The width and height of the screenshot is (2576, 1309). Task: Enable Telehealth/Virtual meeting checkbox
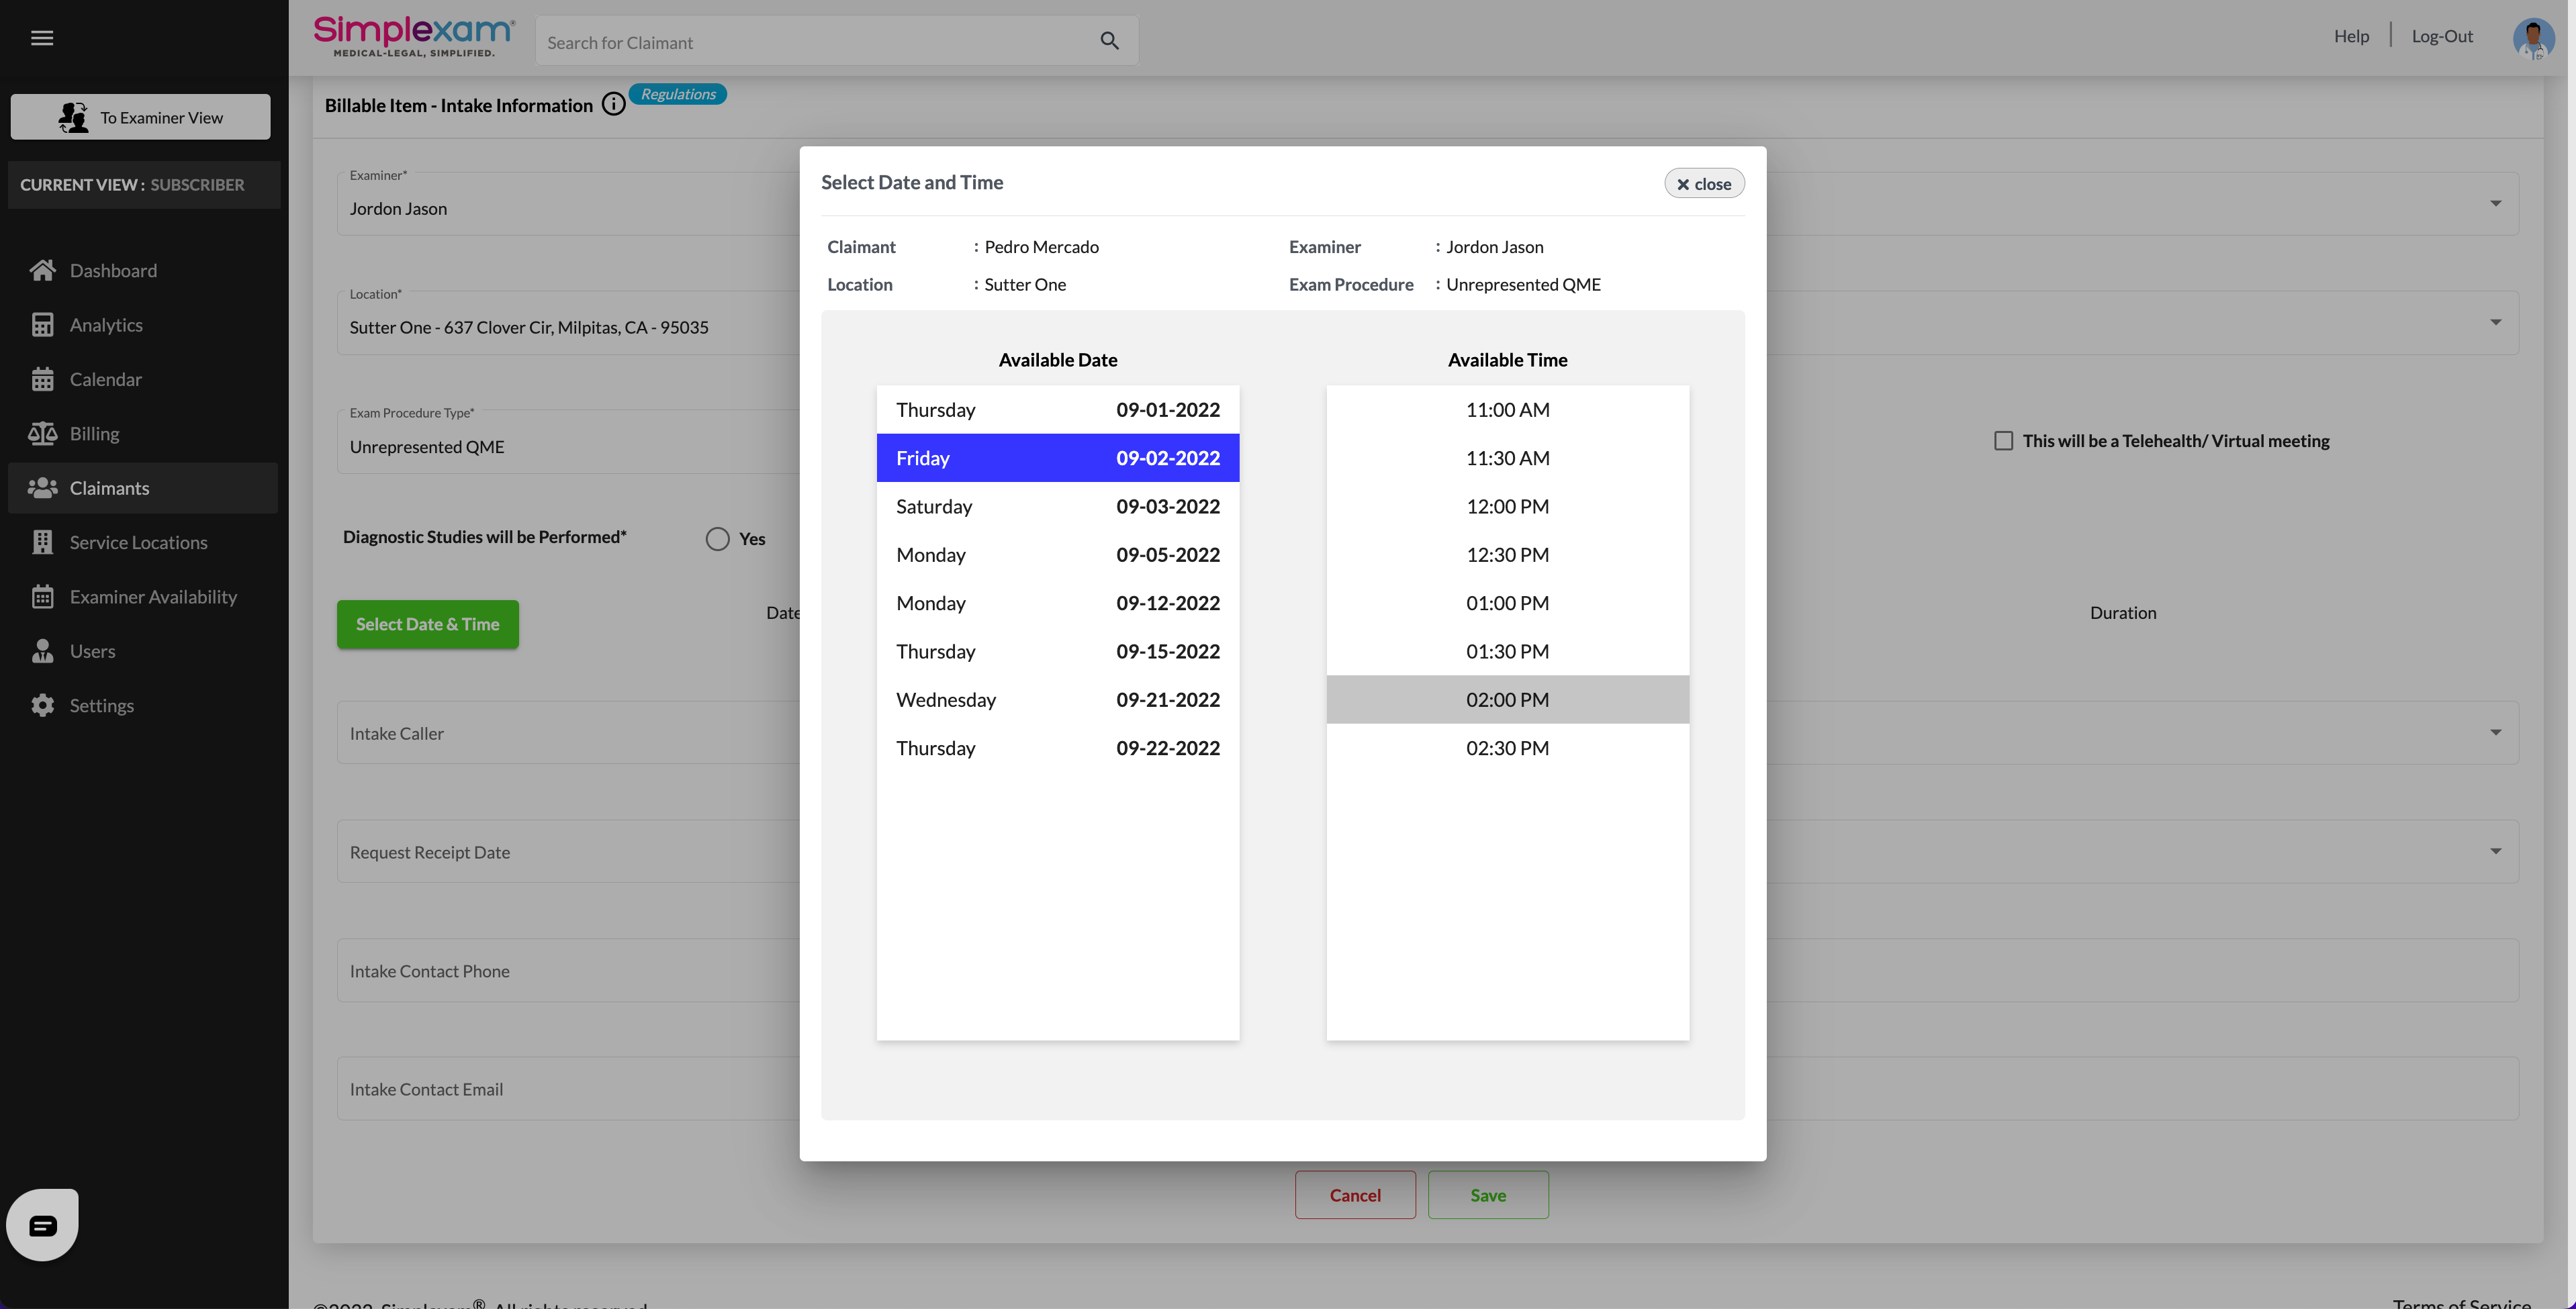[2003, 441]
